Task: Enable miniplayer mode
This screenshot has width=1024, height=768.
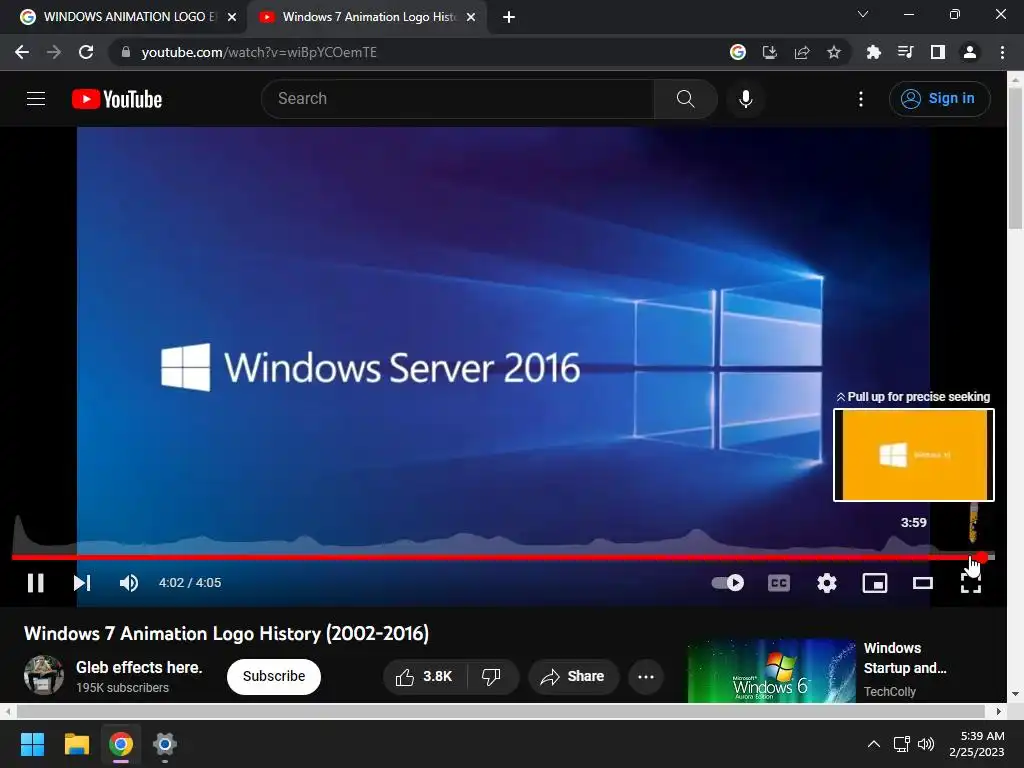Action: (874, 583)
